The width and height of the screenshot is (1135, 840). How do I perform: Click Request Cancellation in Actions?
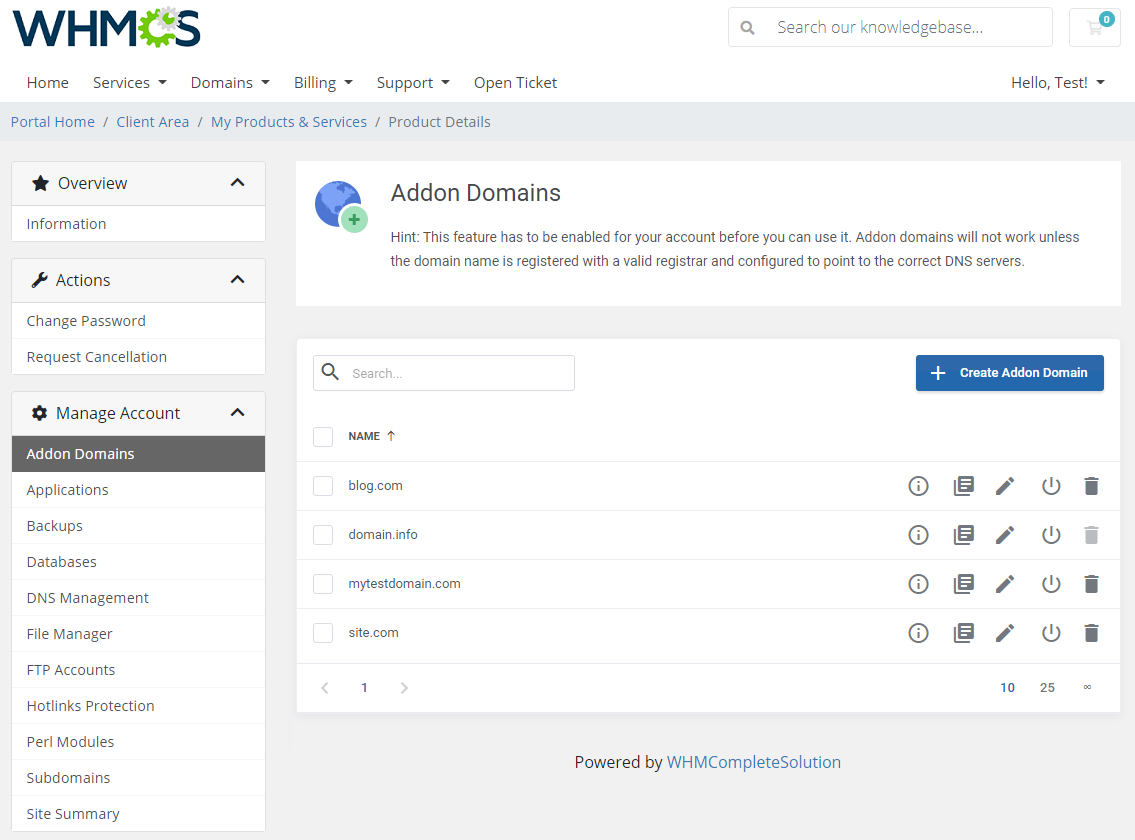[138, 357]
